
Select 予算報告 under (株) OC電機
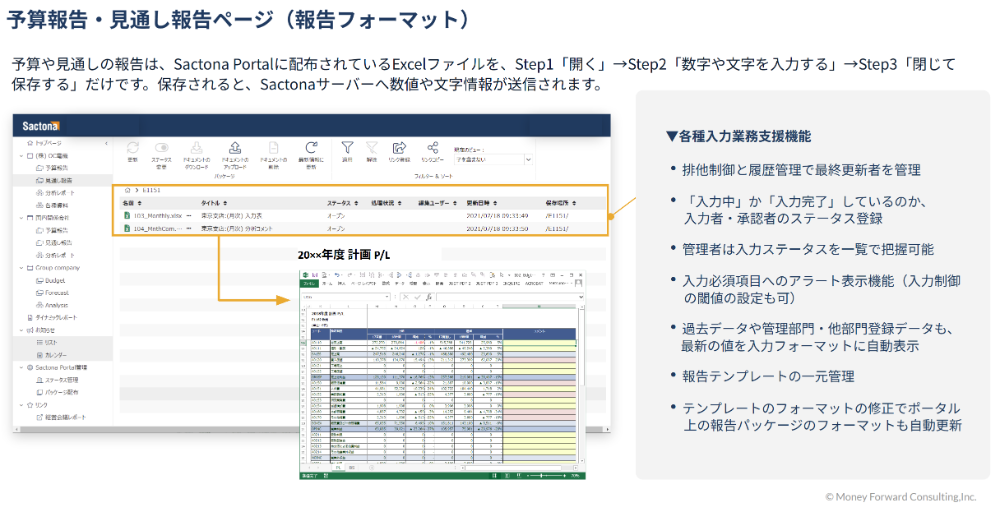(55, 168)
